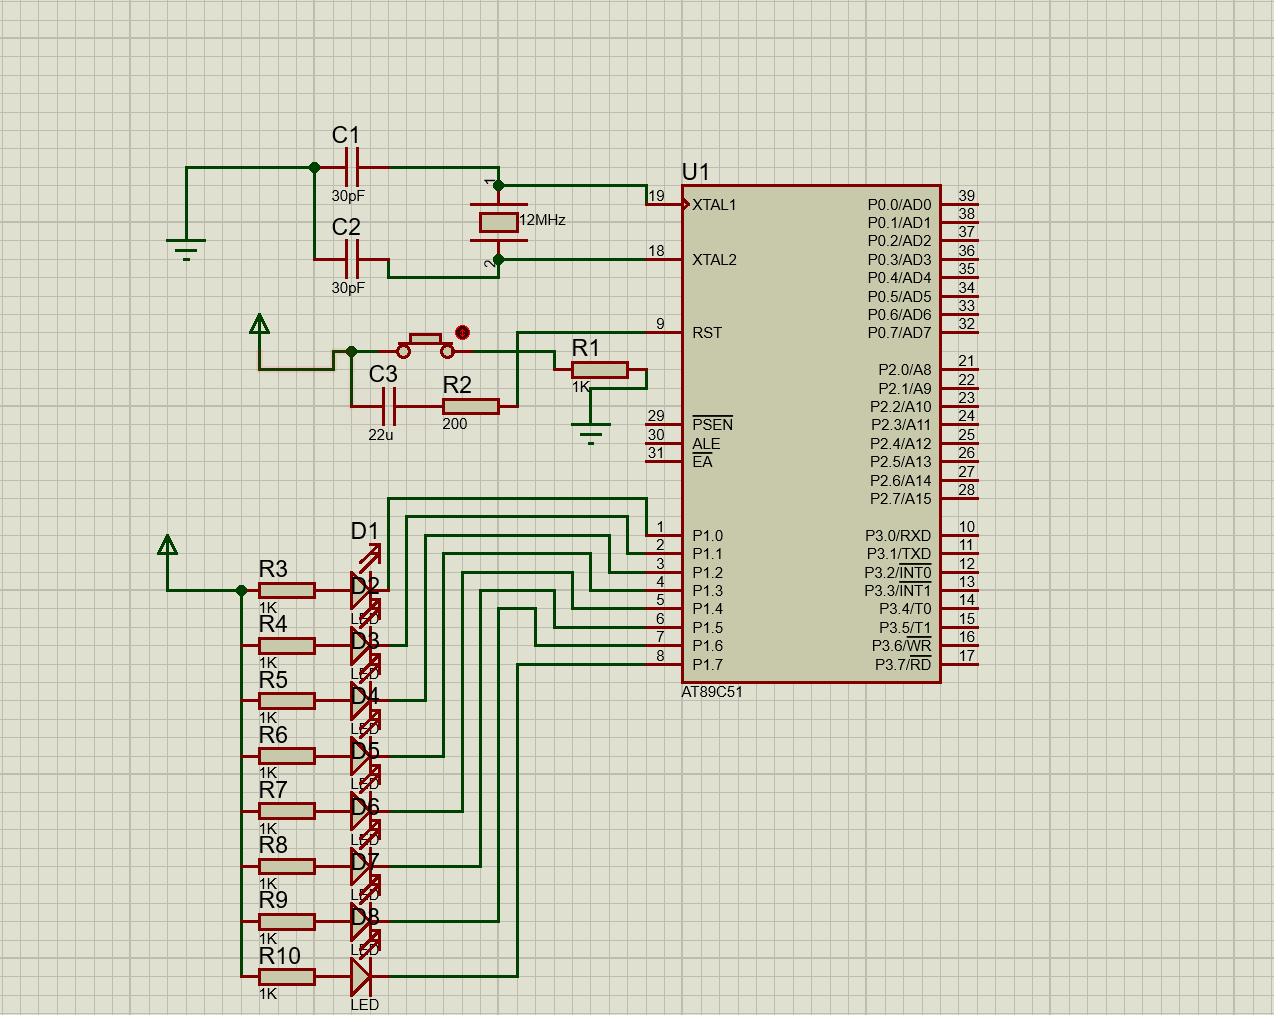
Task: Click the P3.7/RD pin label
Action: tap(903, 665)
